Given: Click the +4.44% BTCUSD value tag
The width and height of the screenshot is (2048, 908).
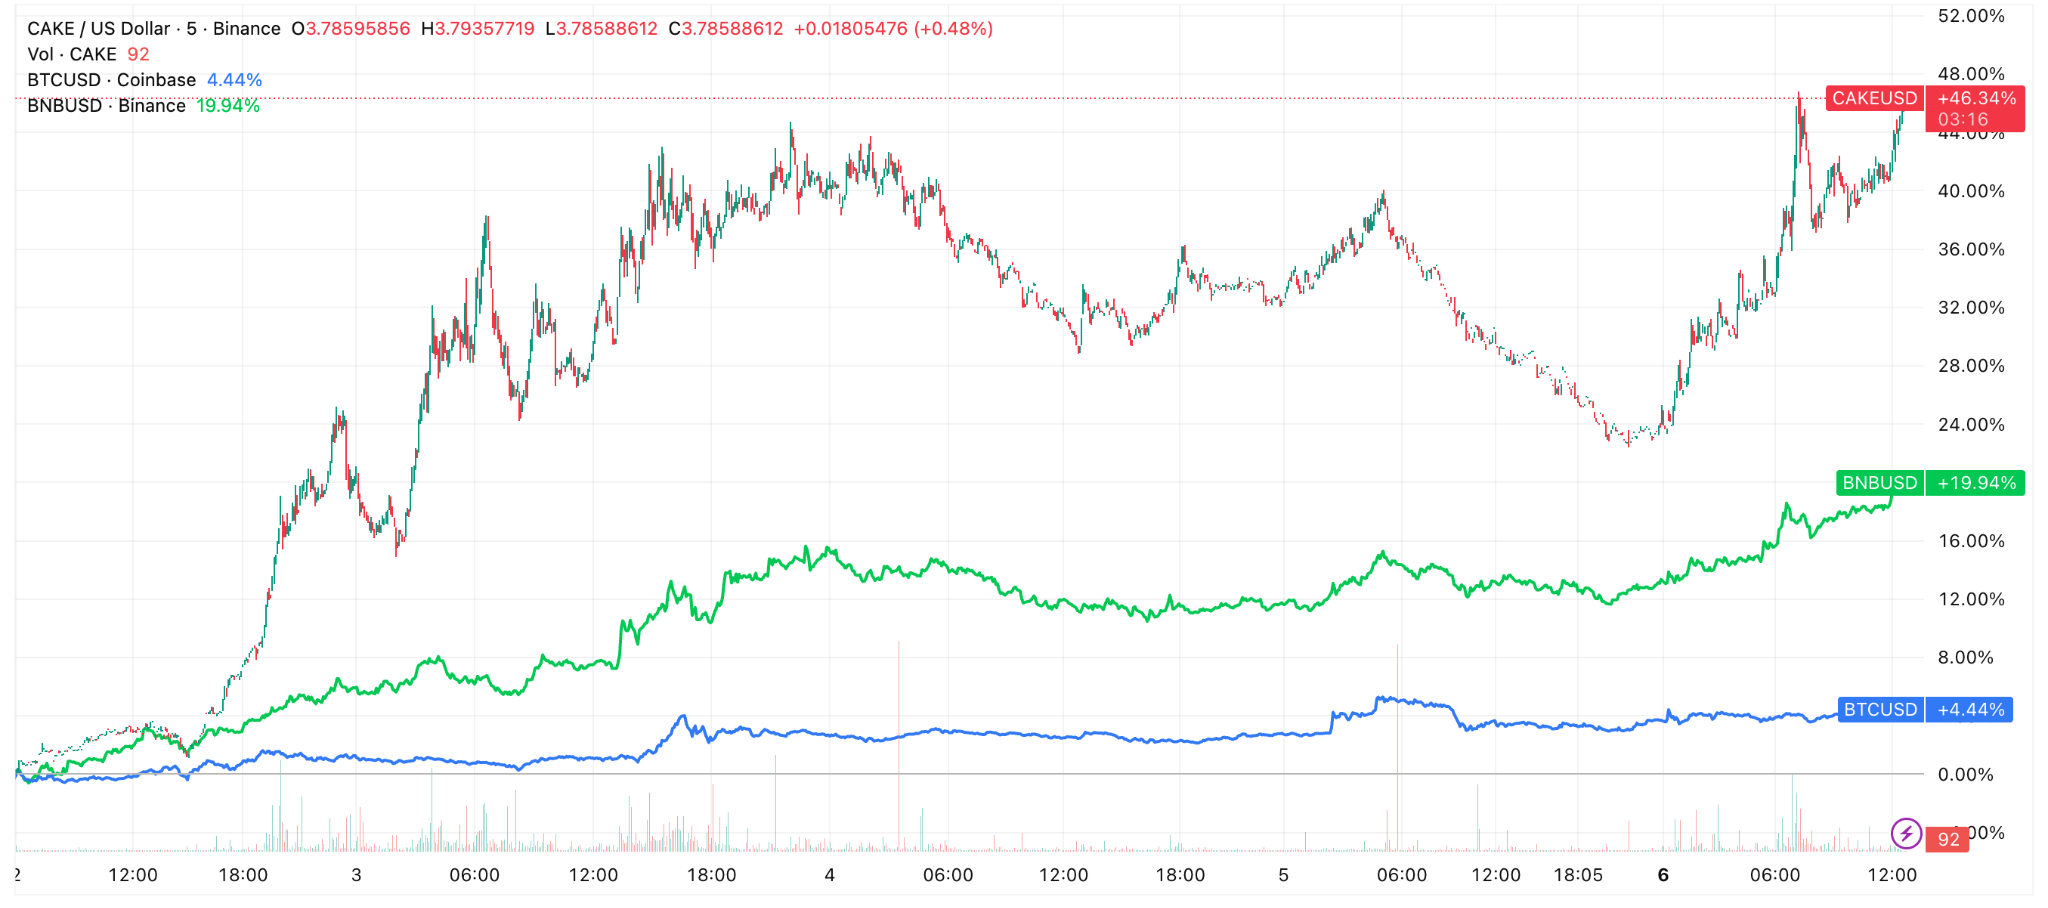Looking at the screenshot, I should tap(1970, 710).
